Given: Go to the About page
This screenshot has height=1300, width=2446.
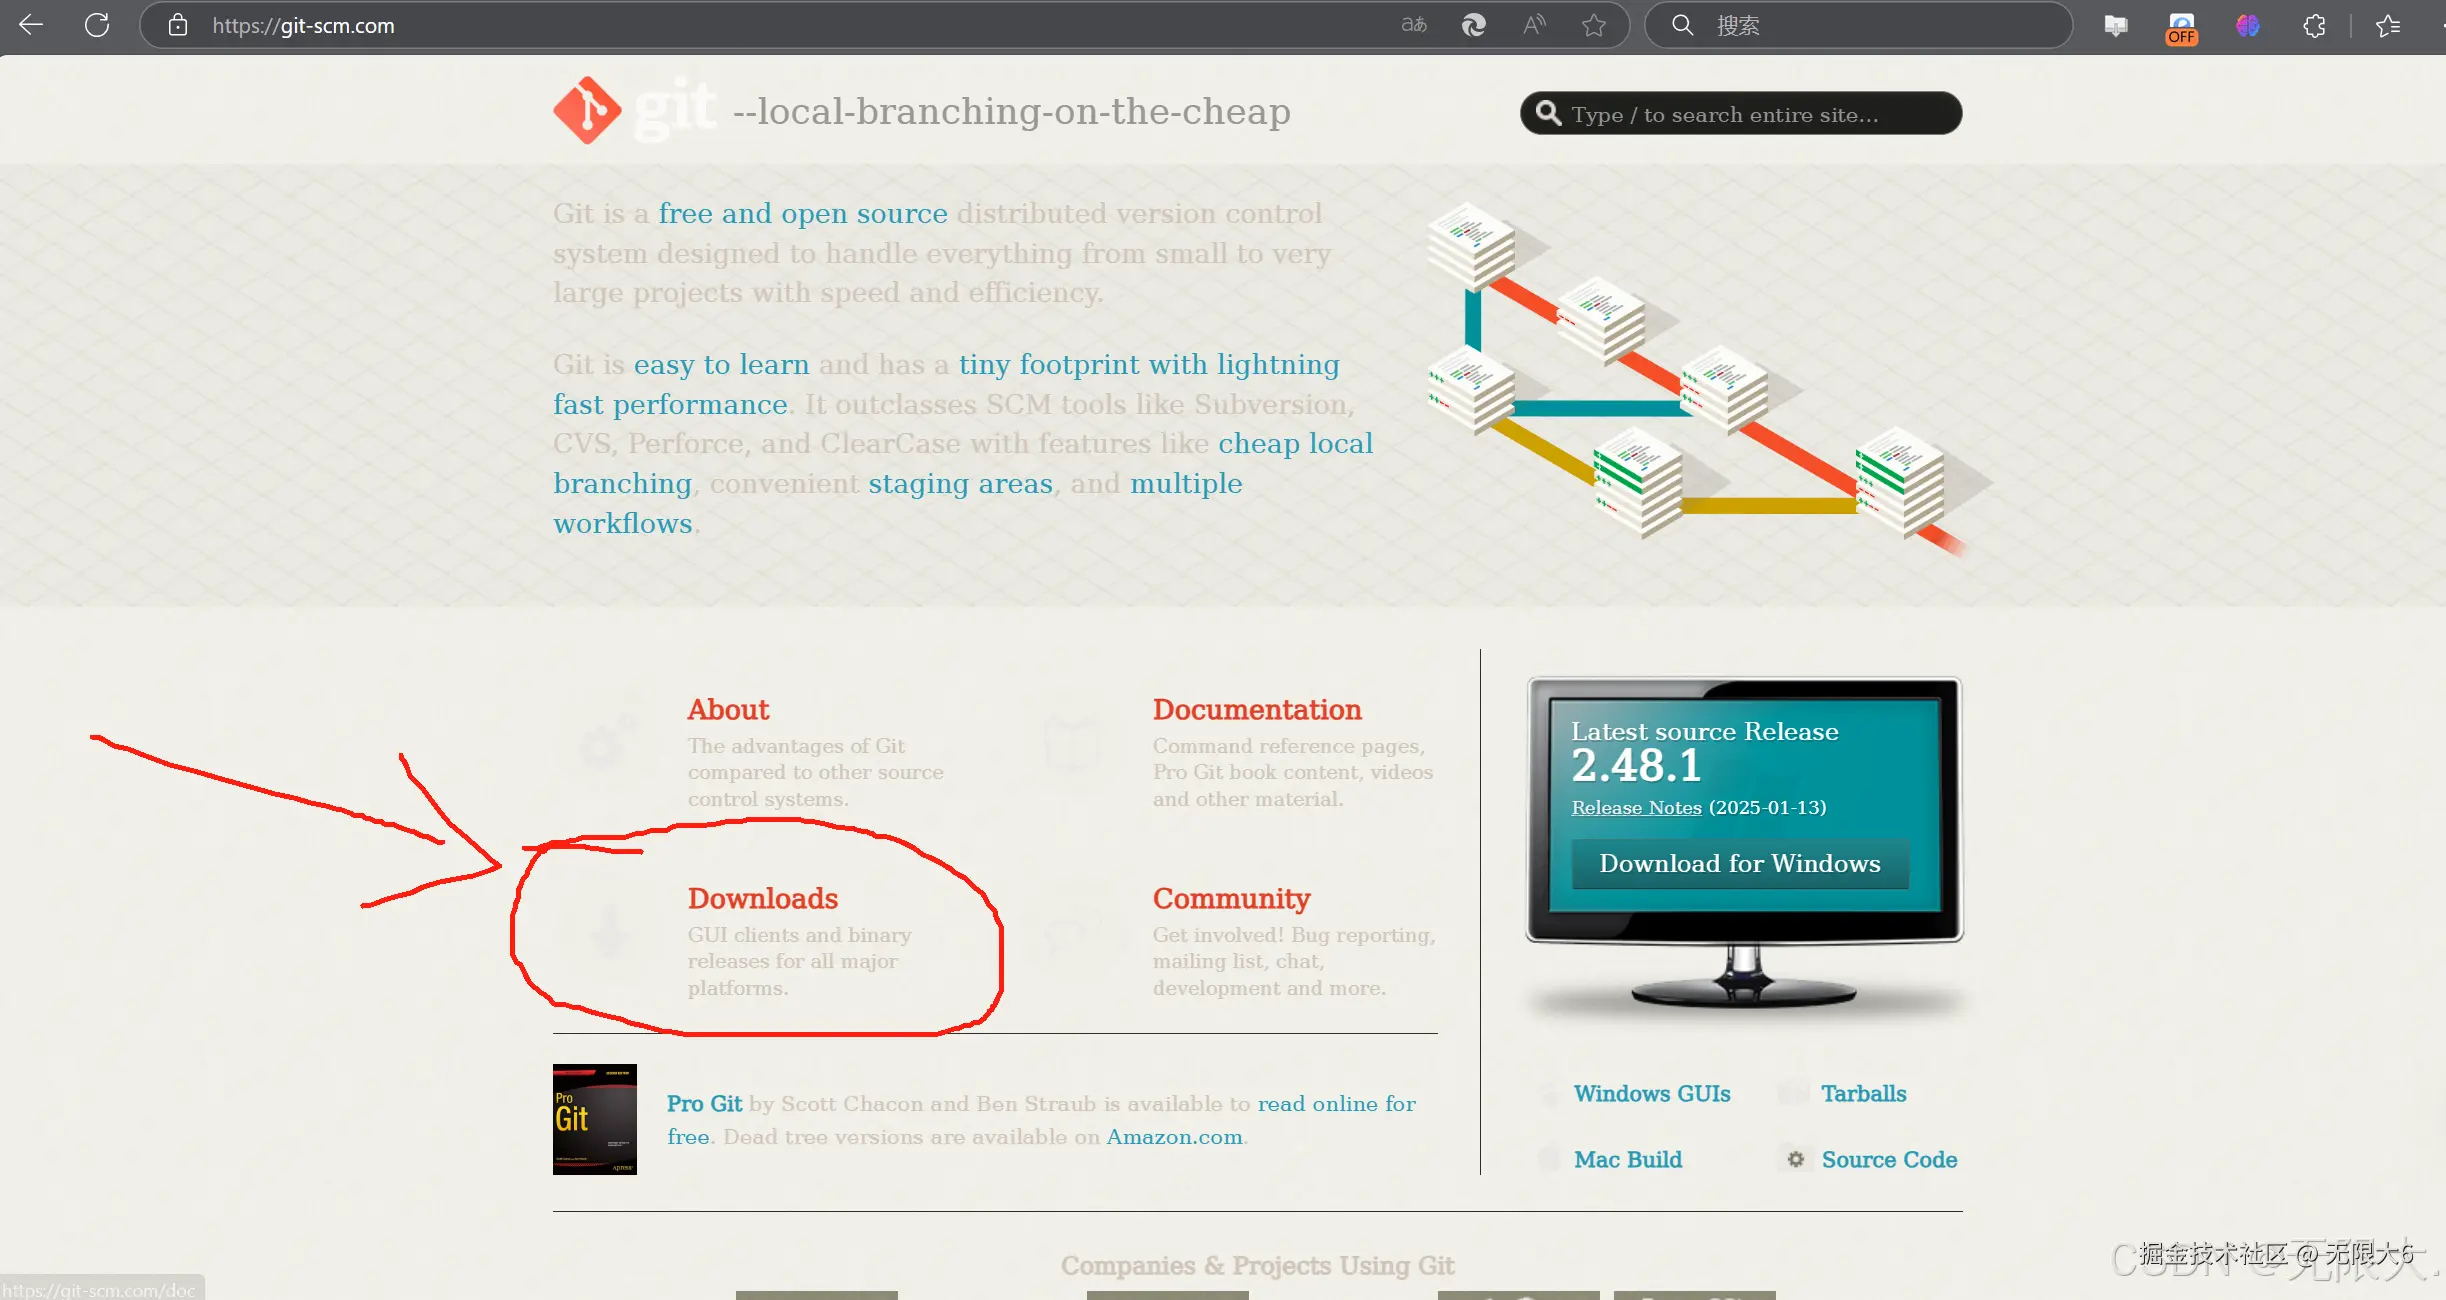Looking at the screenshot, I should tap(728, 709).
